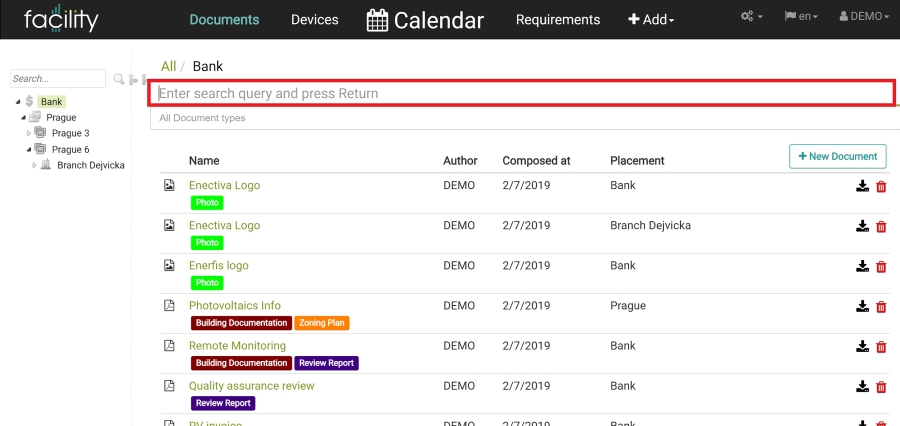Click the tree search magnifier icon
This screenshot has height=426, width=900.
click(x=119, y=79)
